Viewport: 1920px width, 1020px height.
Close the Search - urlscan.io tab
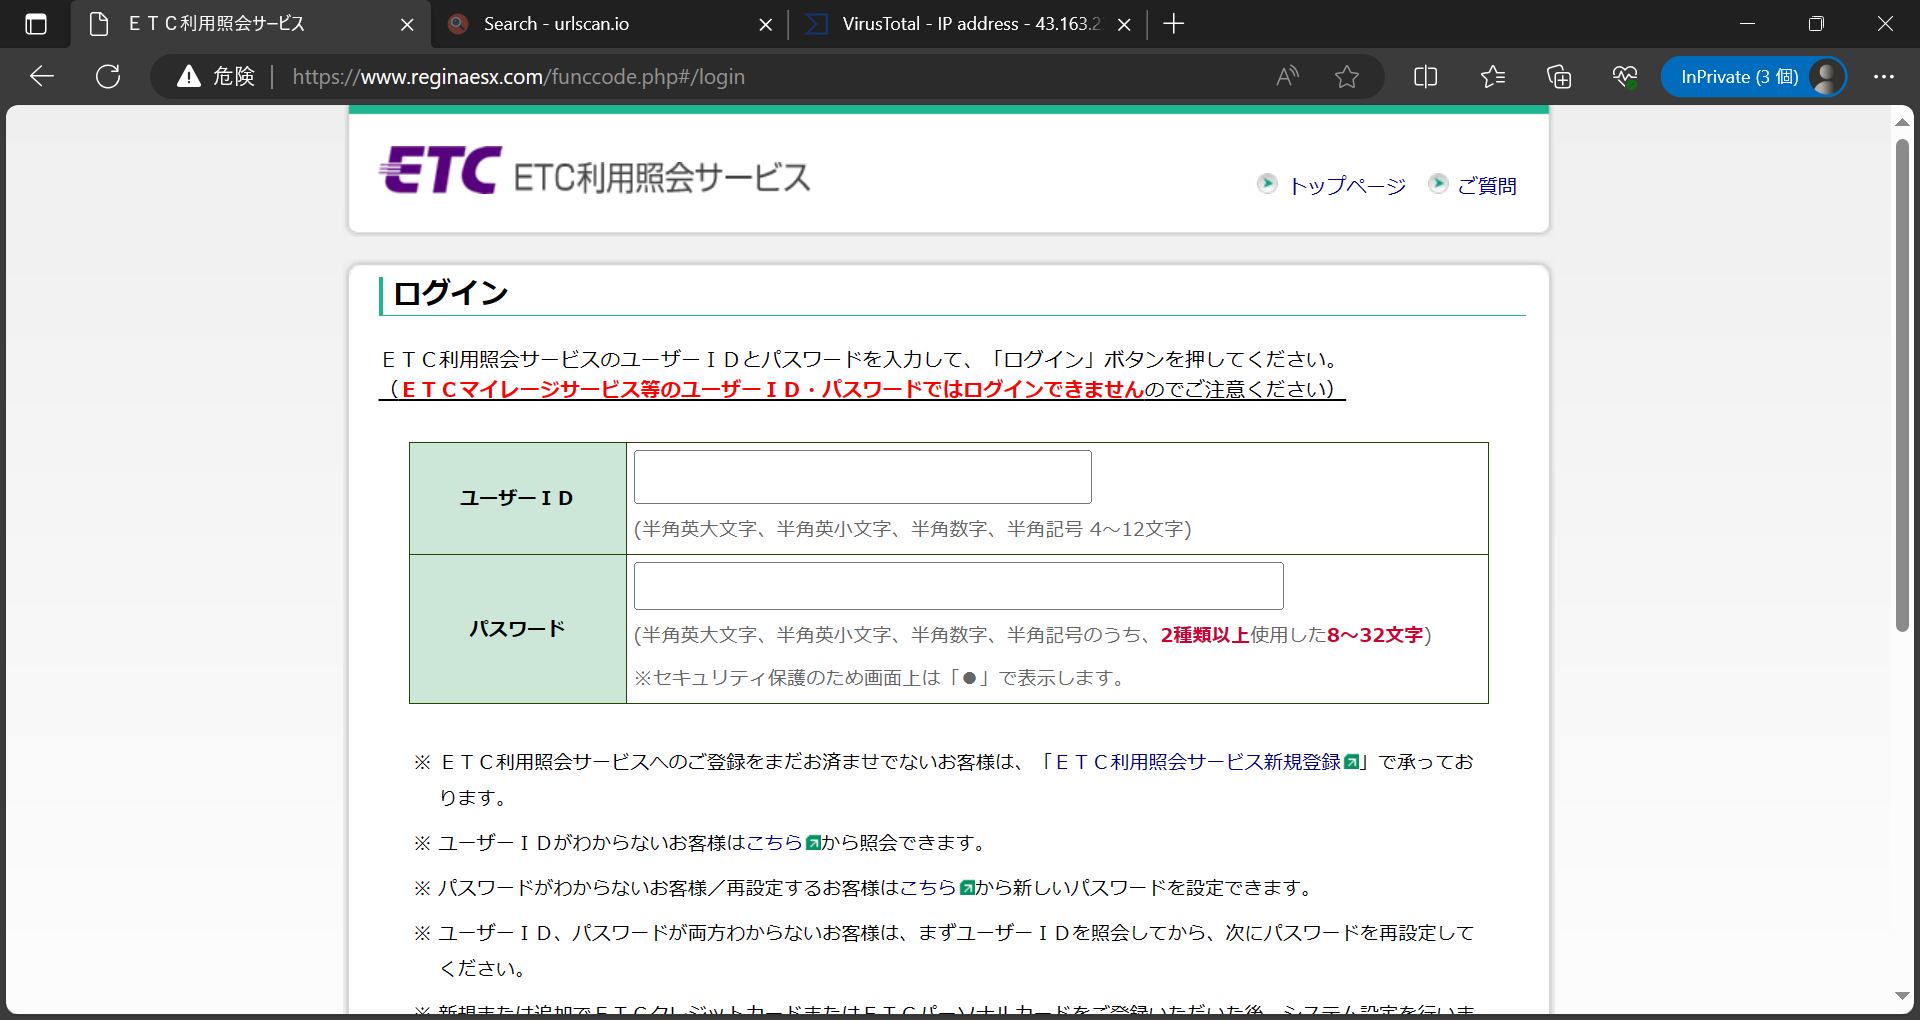(x=766, y=25)
